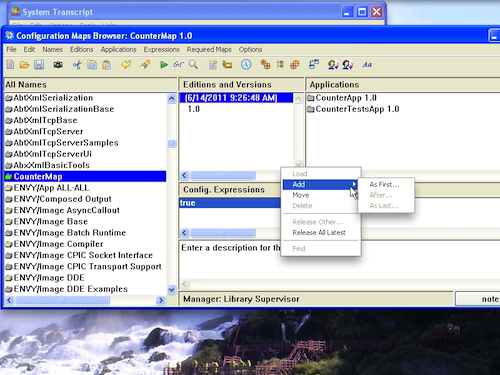Image resolution: width=500 pixels, height=375 pixels.
Task: Choose Release All Latest in context menu
Action: (x=320, y=232)
